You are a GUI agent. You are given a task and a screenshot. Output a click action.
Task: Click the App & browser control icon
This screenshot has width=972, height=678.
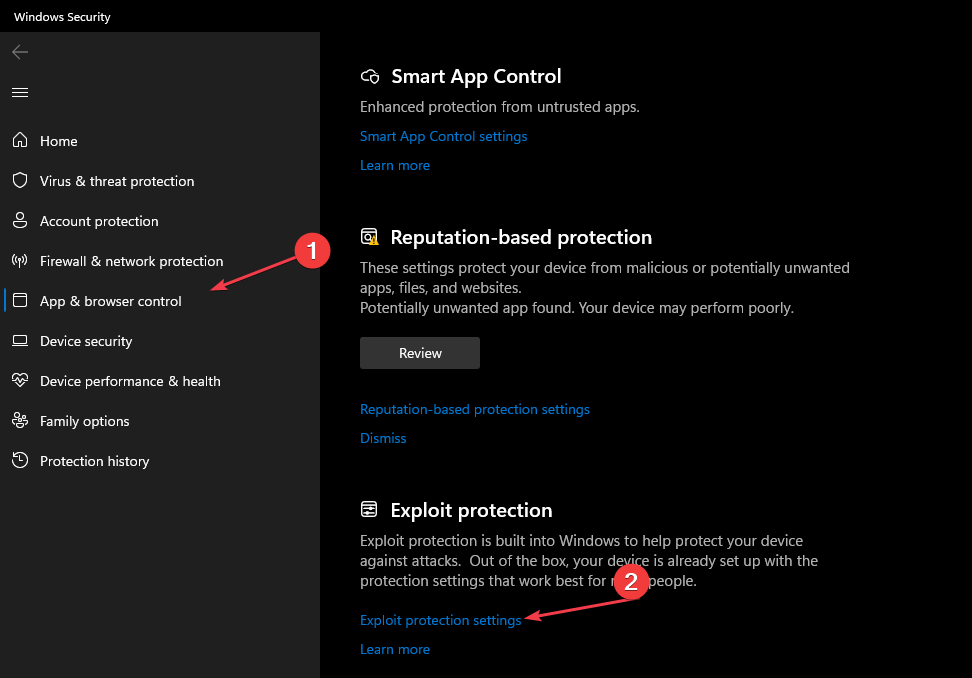pos(20,301)
